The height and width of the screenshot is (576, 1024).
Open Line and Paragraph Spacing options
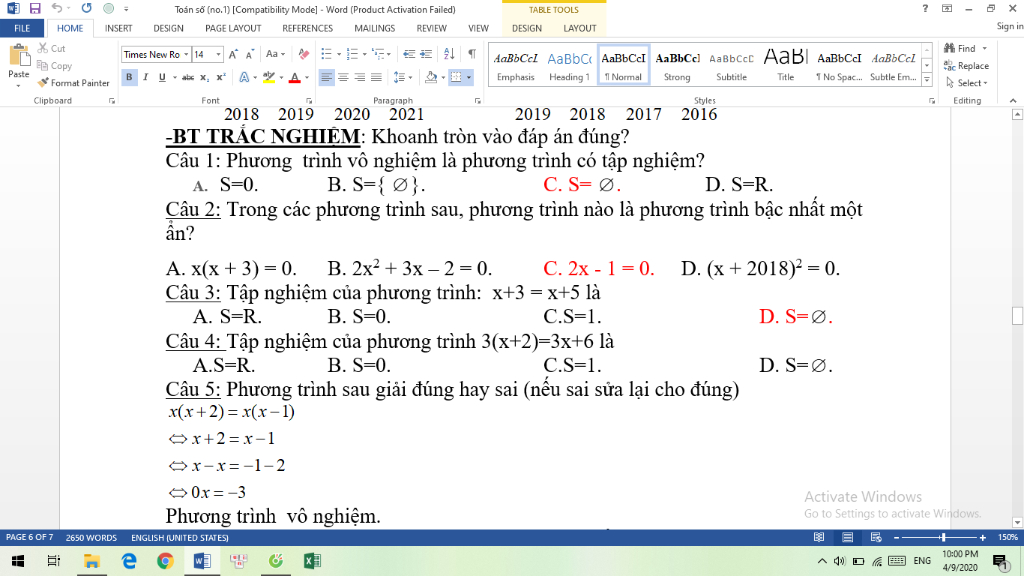[x=402, y=77]
